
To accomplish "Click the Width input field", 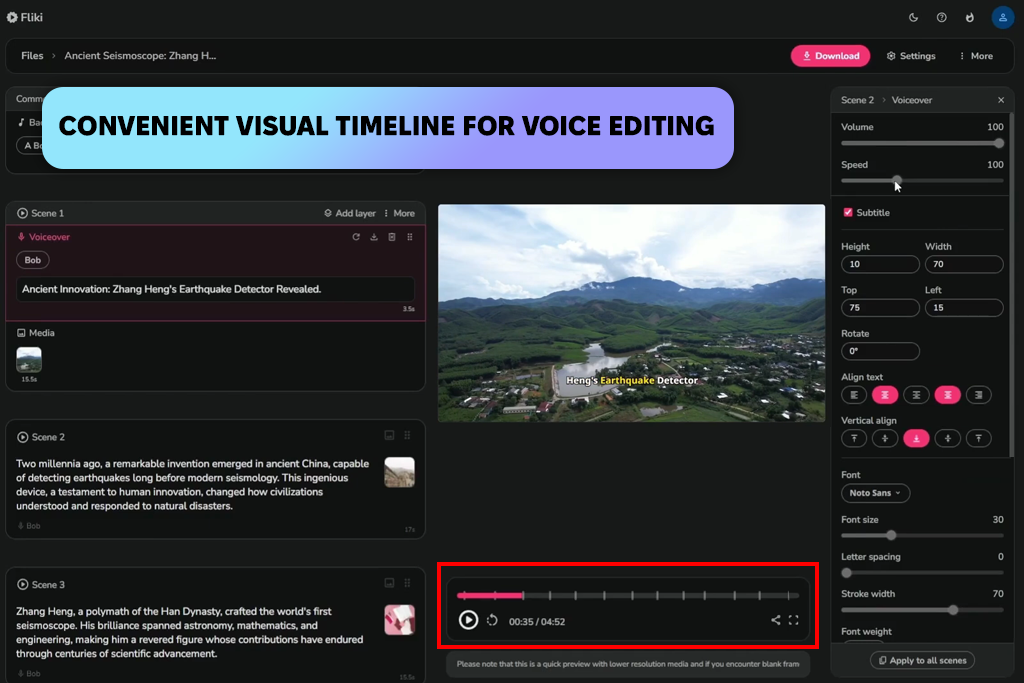I will 964,264.
